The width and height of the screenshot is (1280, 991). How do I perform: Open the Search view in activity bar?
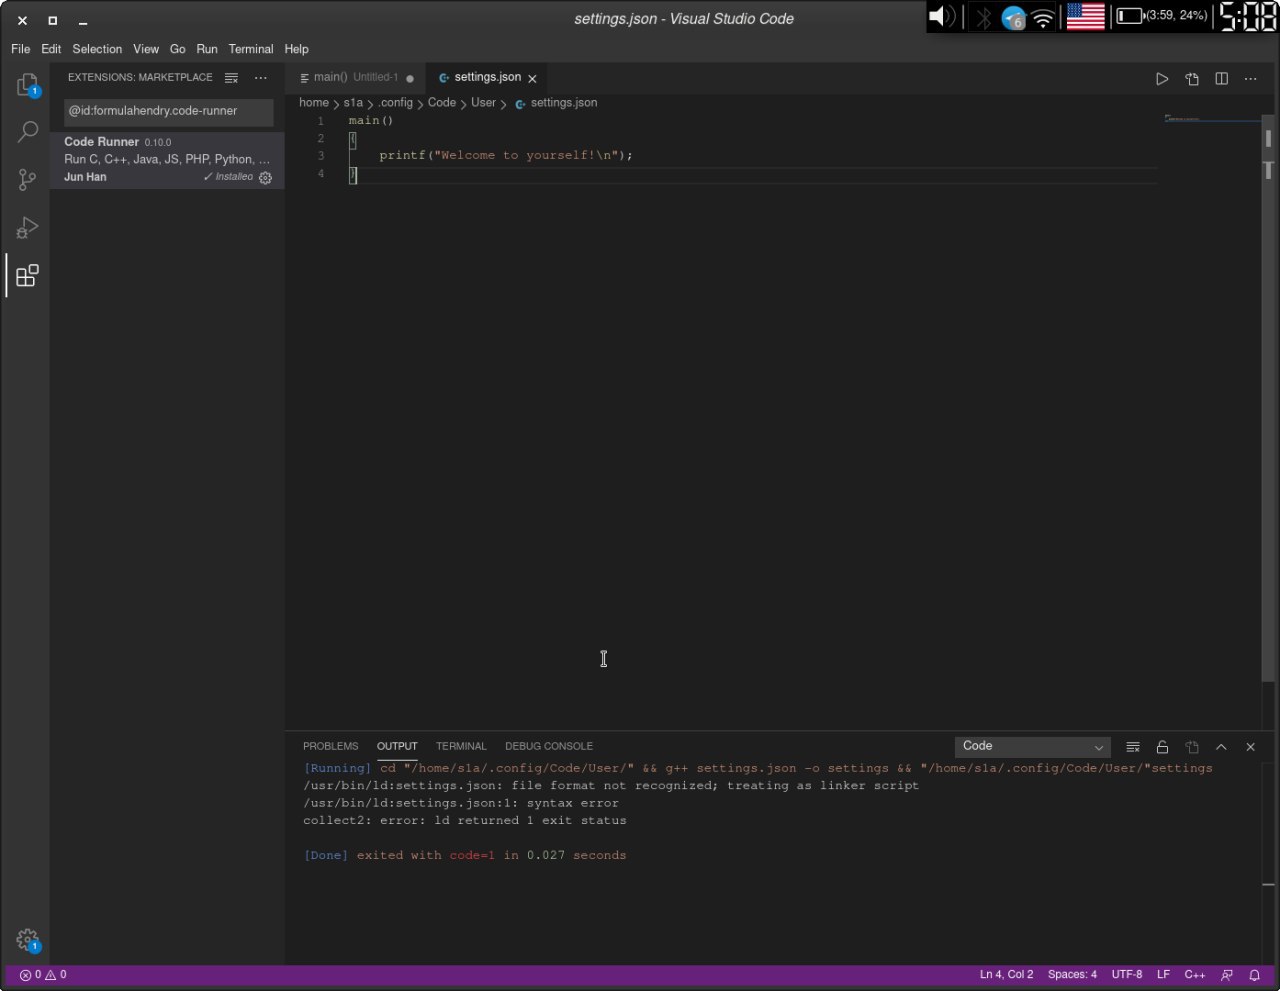(x=27, y=131)
